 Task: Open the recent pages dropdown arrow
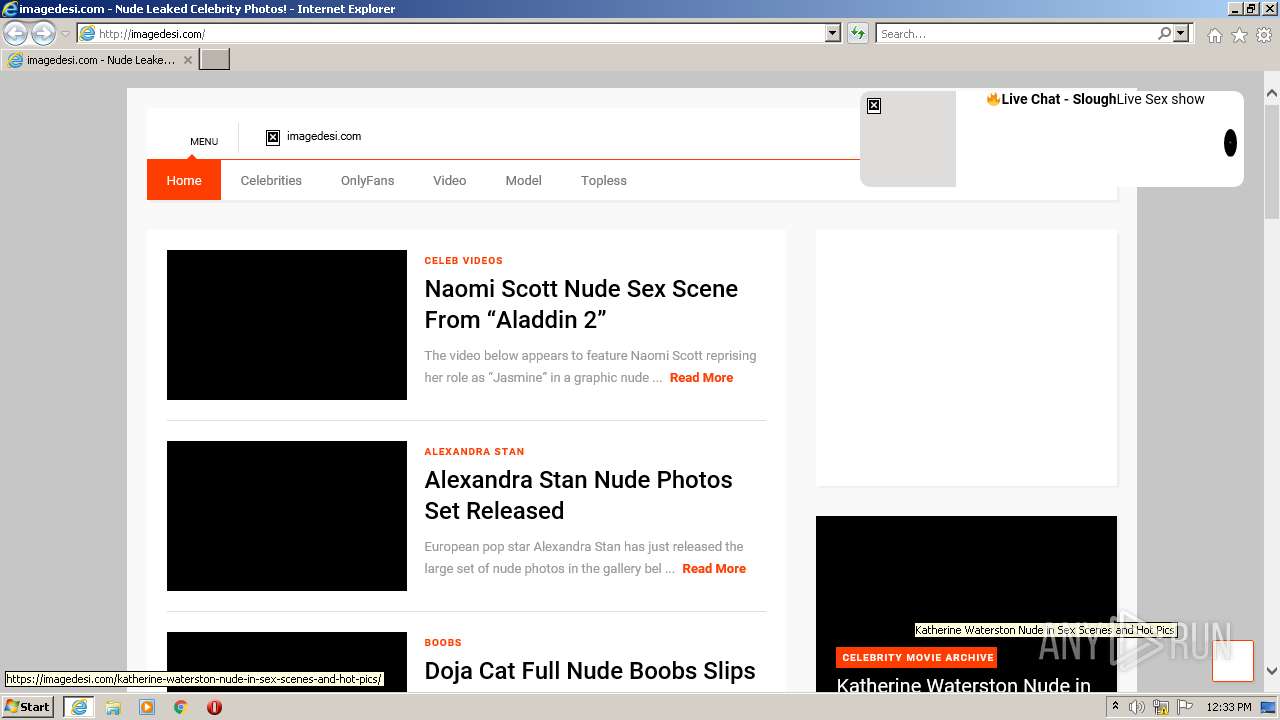(x=65, y=34)
